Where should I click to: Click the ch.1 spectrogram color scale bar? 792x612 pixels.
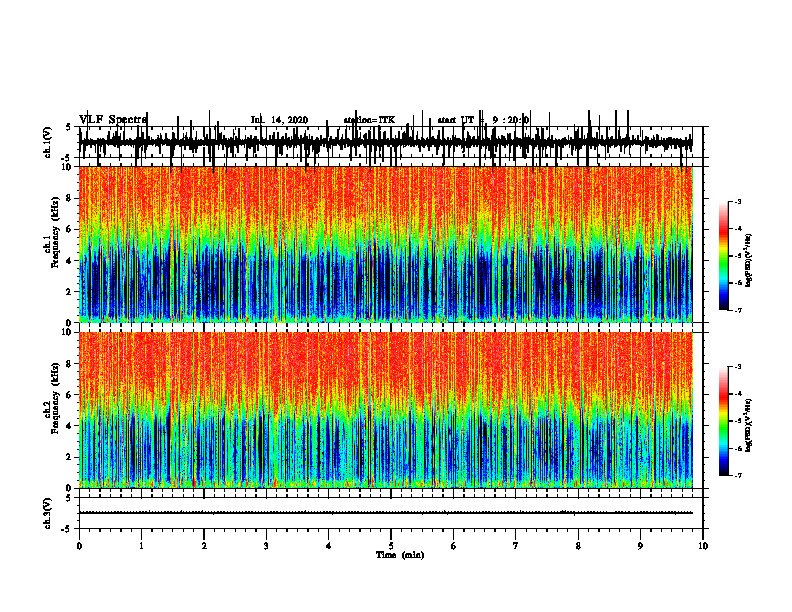pyautogui.click(x=724, y=256)
